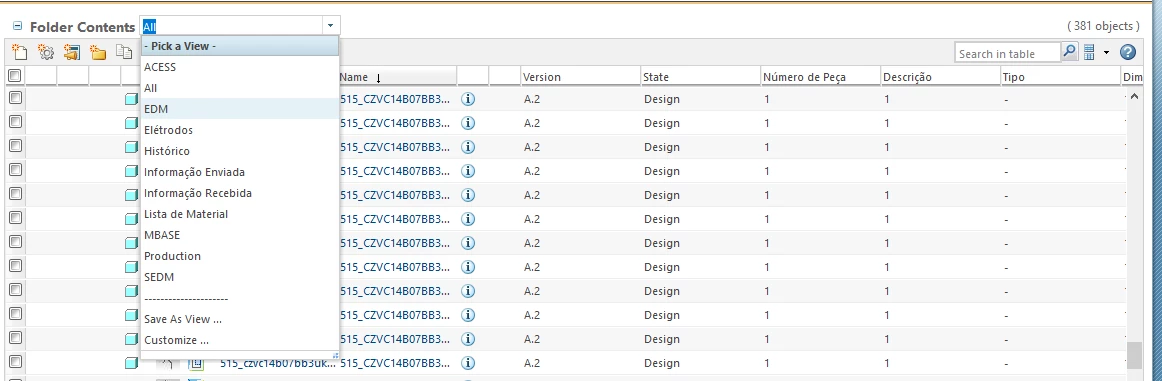Open the Help question mark icon
Viewport: 1162px width, 381px height.
coord(1128,52)
